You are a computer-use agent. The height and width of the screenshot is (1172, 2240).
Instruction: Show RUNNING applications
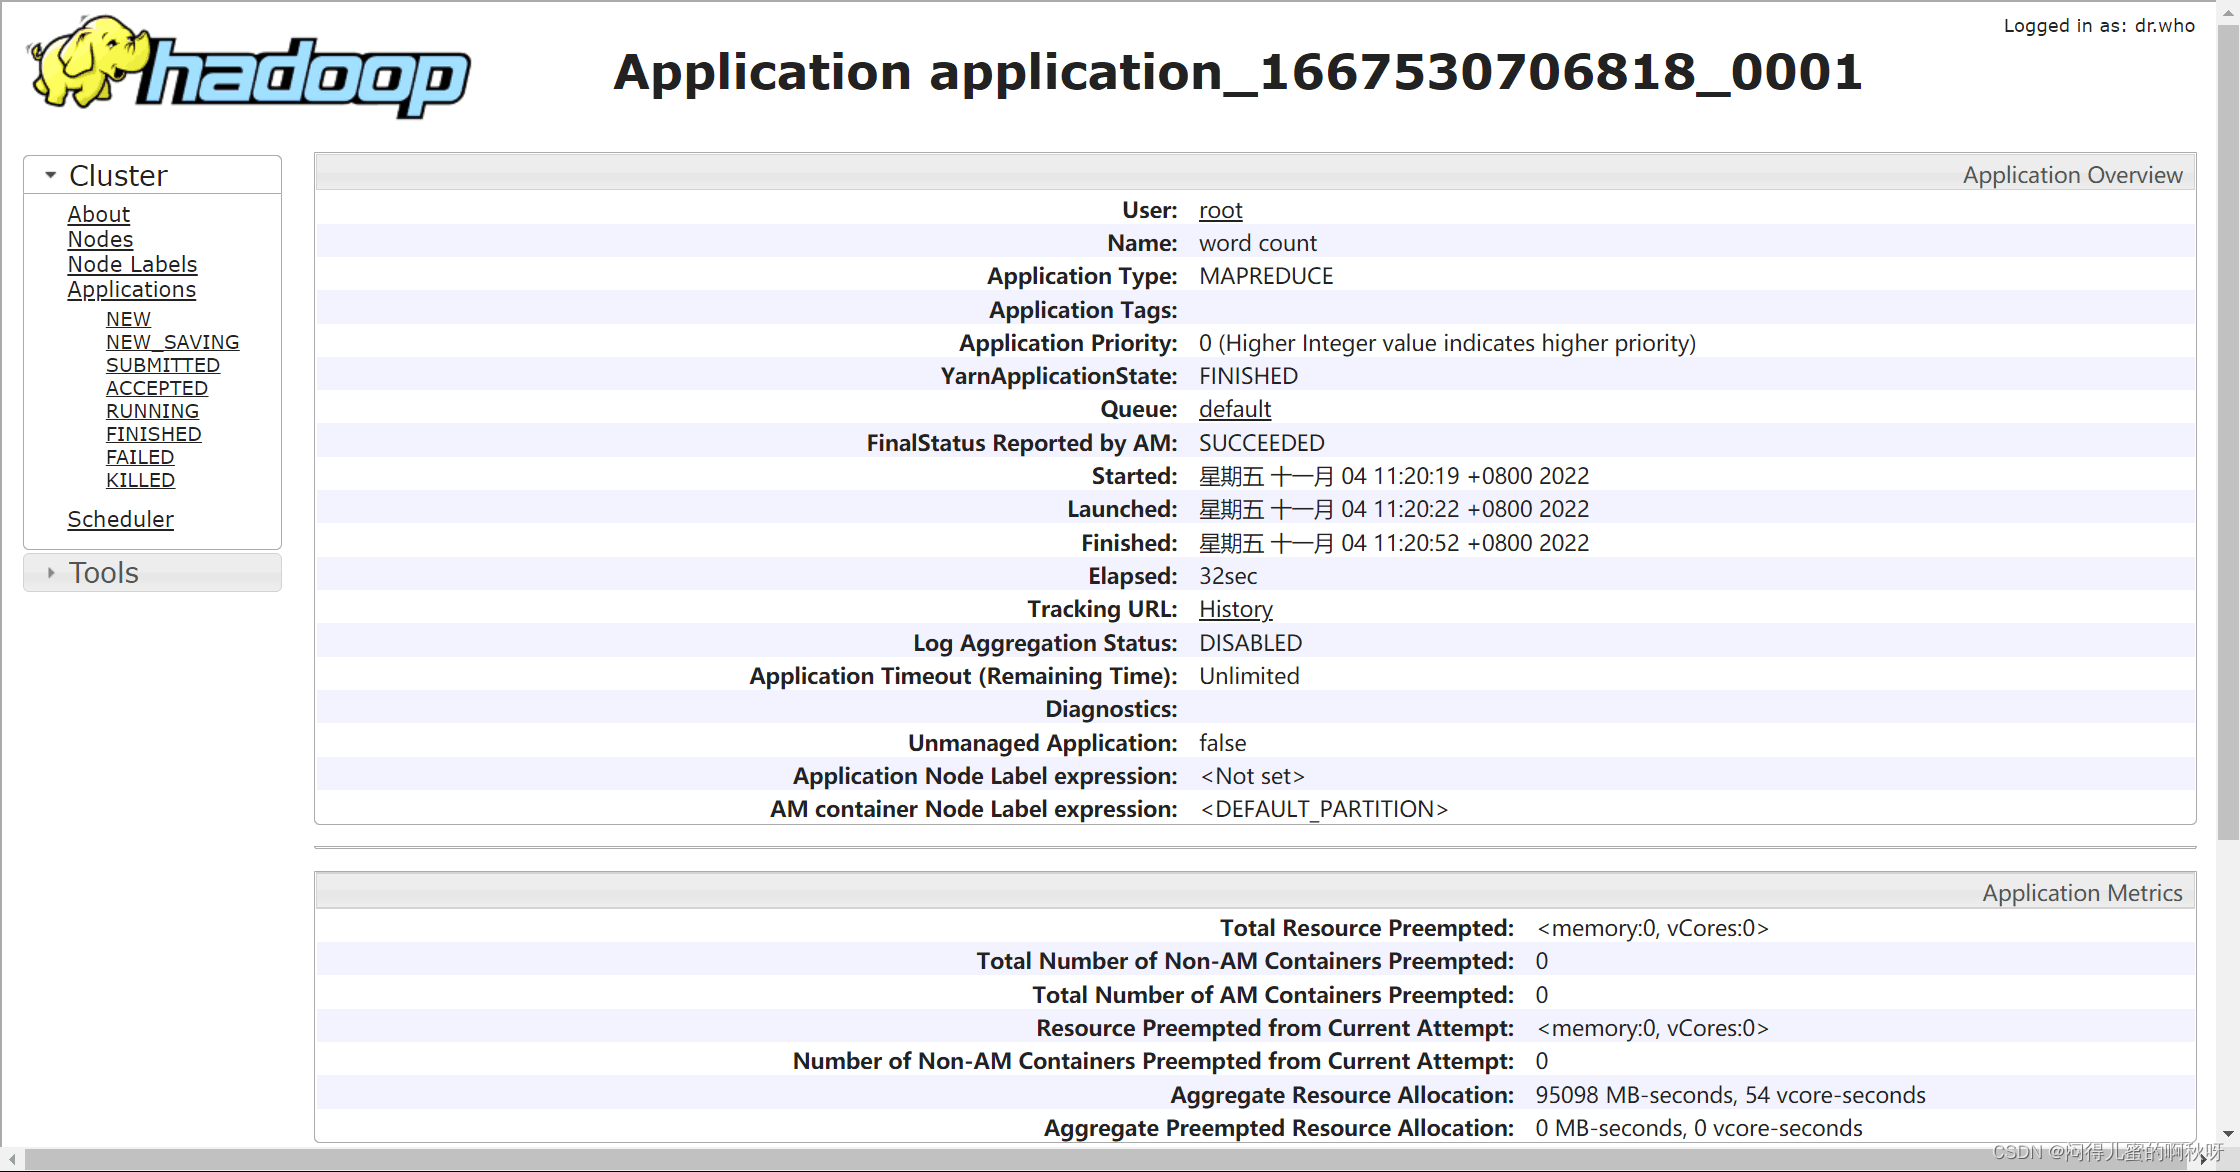coord(152,411)
